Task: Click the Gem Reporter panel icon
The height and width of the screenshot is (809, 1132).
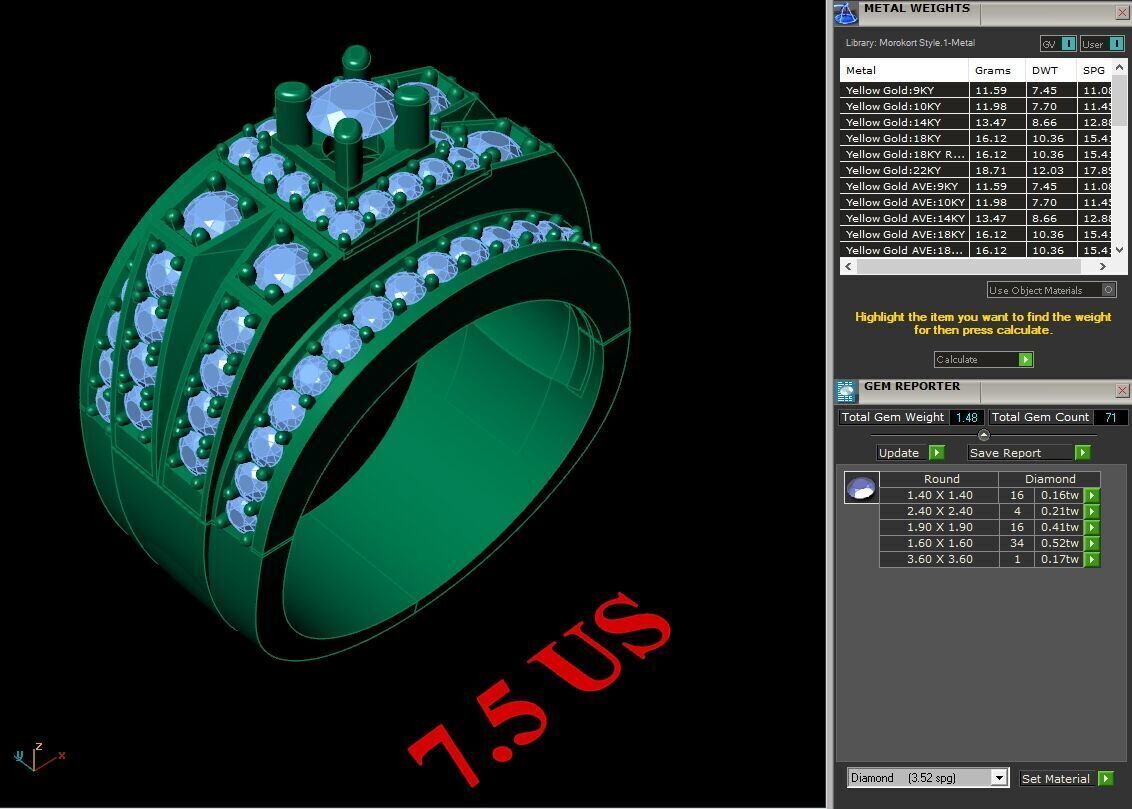Action: click(845, 390)
